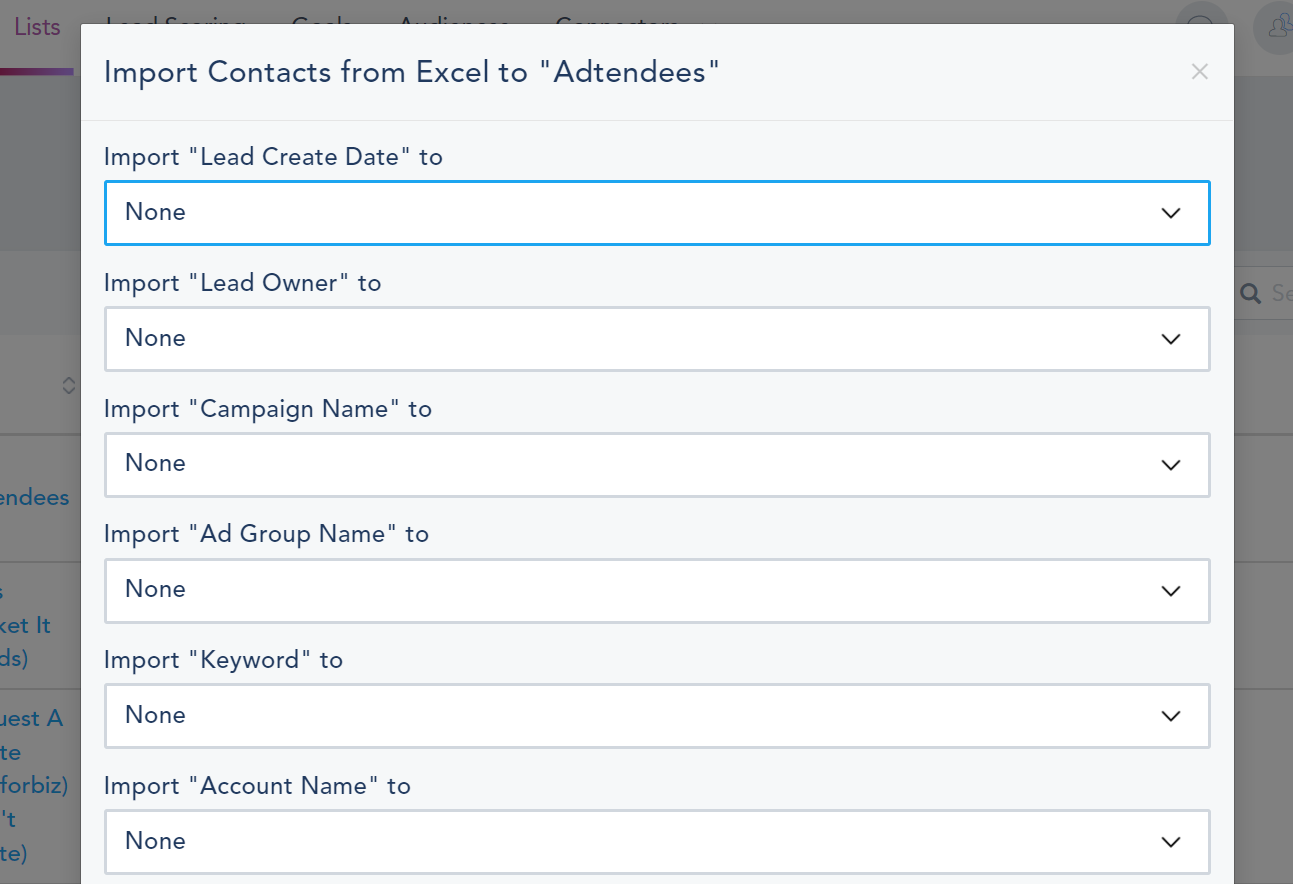The width and height of the screenshot is (1293, 884).
Task: Switch to the Lists tab
Action: (37, 26)
